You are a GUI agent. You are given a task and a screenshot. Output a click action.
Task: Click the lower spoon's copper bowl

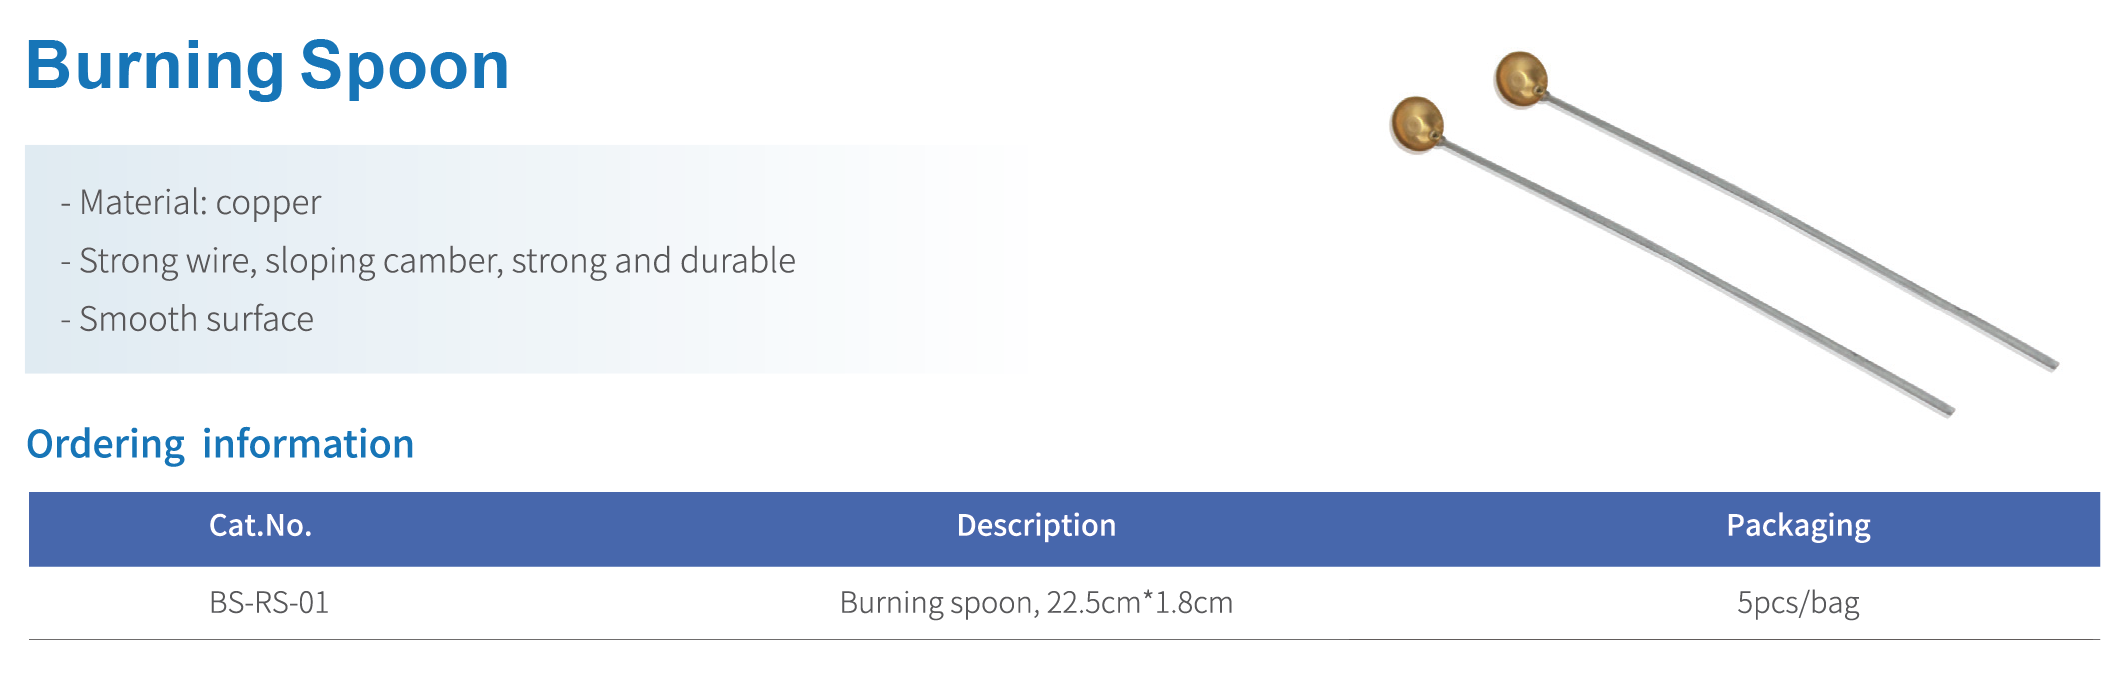[1416, 124]
